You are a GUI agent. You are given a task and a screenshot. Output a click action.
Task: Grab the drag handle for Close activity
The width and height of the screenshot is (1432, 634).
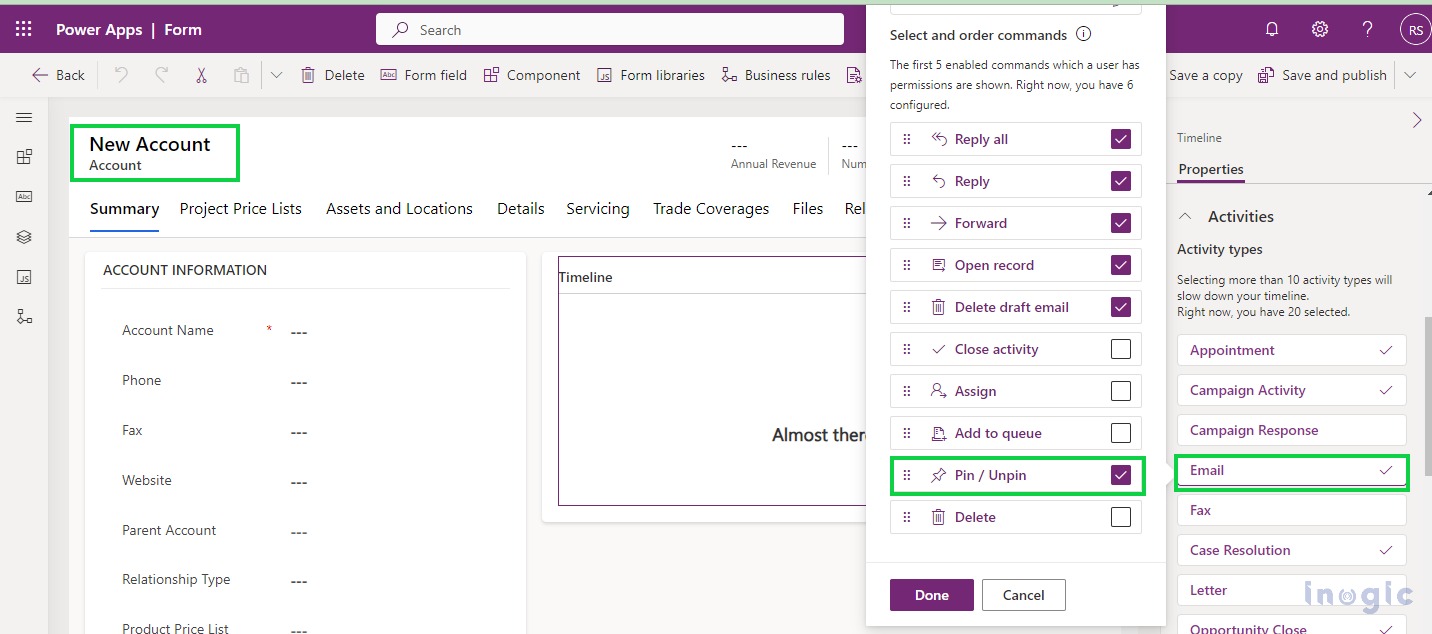point(907,349)
